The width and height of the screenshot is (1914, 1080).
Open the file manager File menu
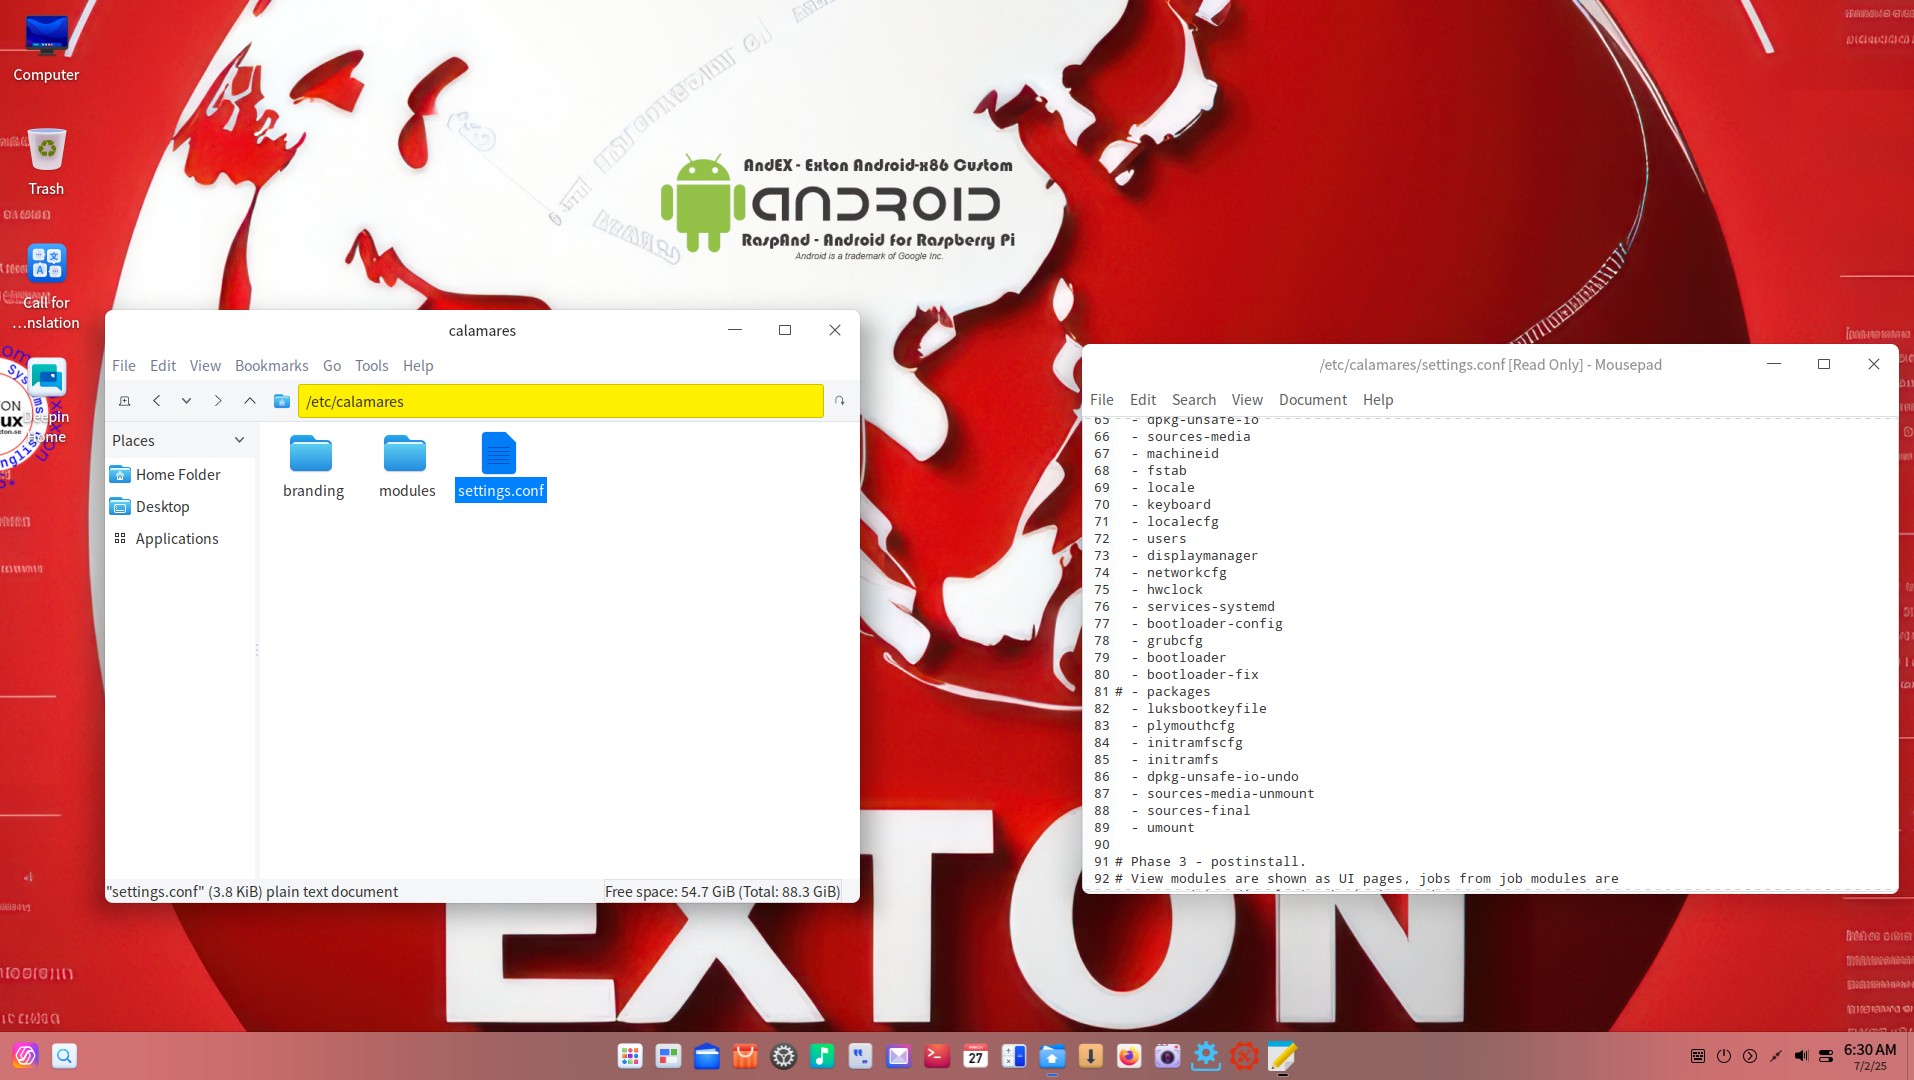(x=124, y=366)
